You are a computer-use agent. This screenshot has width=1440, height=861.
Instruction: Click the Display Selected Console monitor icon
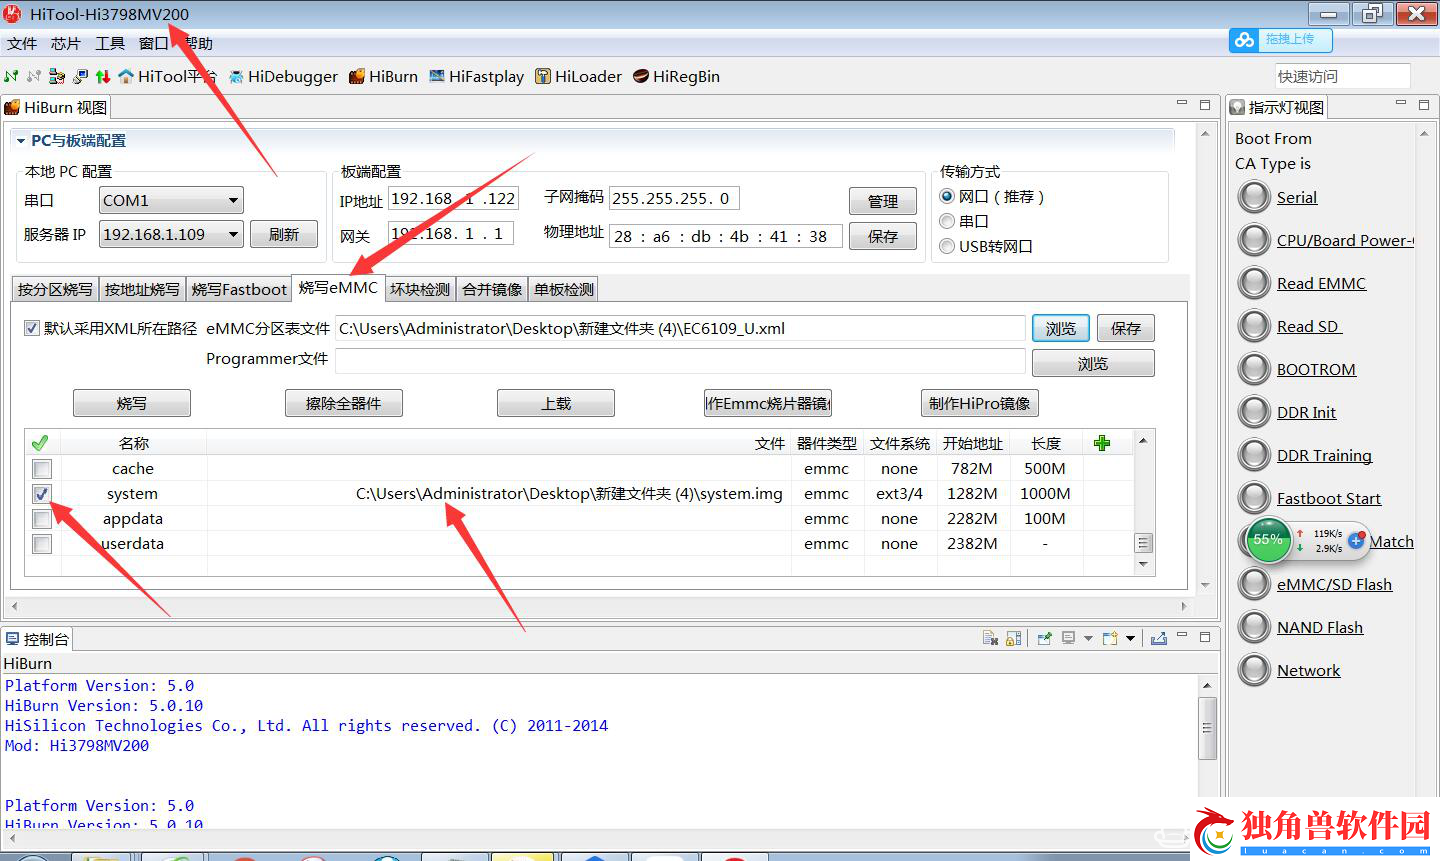[x=1068, y=638]
